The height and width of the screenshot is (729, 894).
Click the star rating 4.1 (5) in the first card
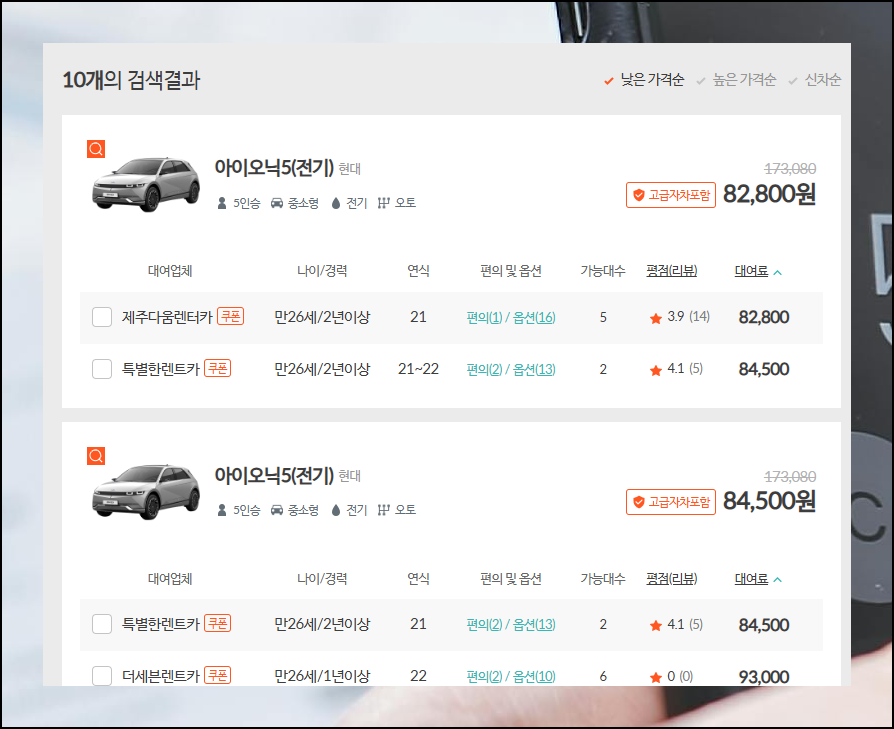pos(676,369)
